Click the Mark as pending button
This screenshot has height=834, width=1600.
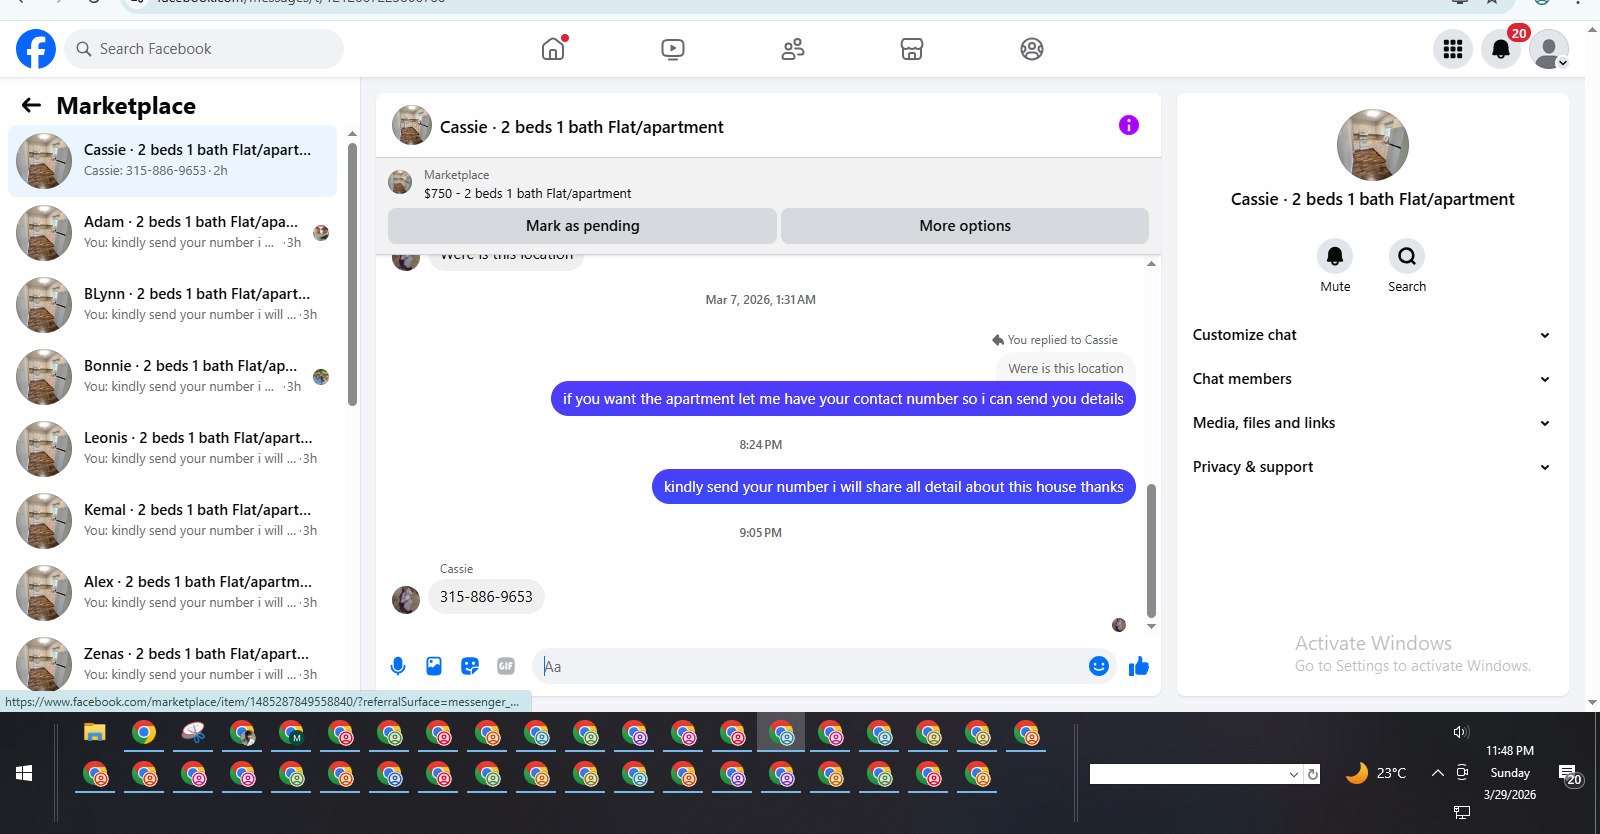click(582, 226)
